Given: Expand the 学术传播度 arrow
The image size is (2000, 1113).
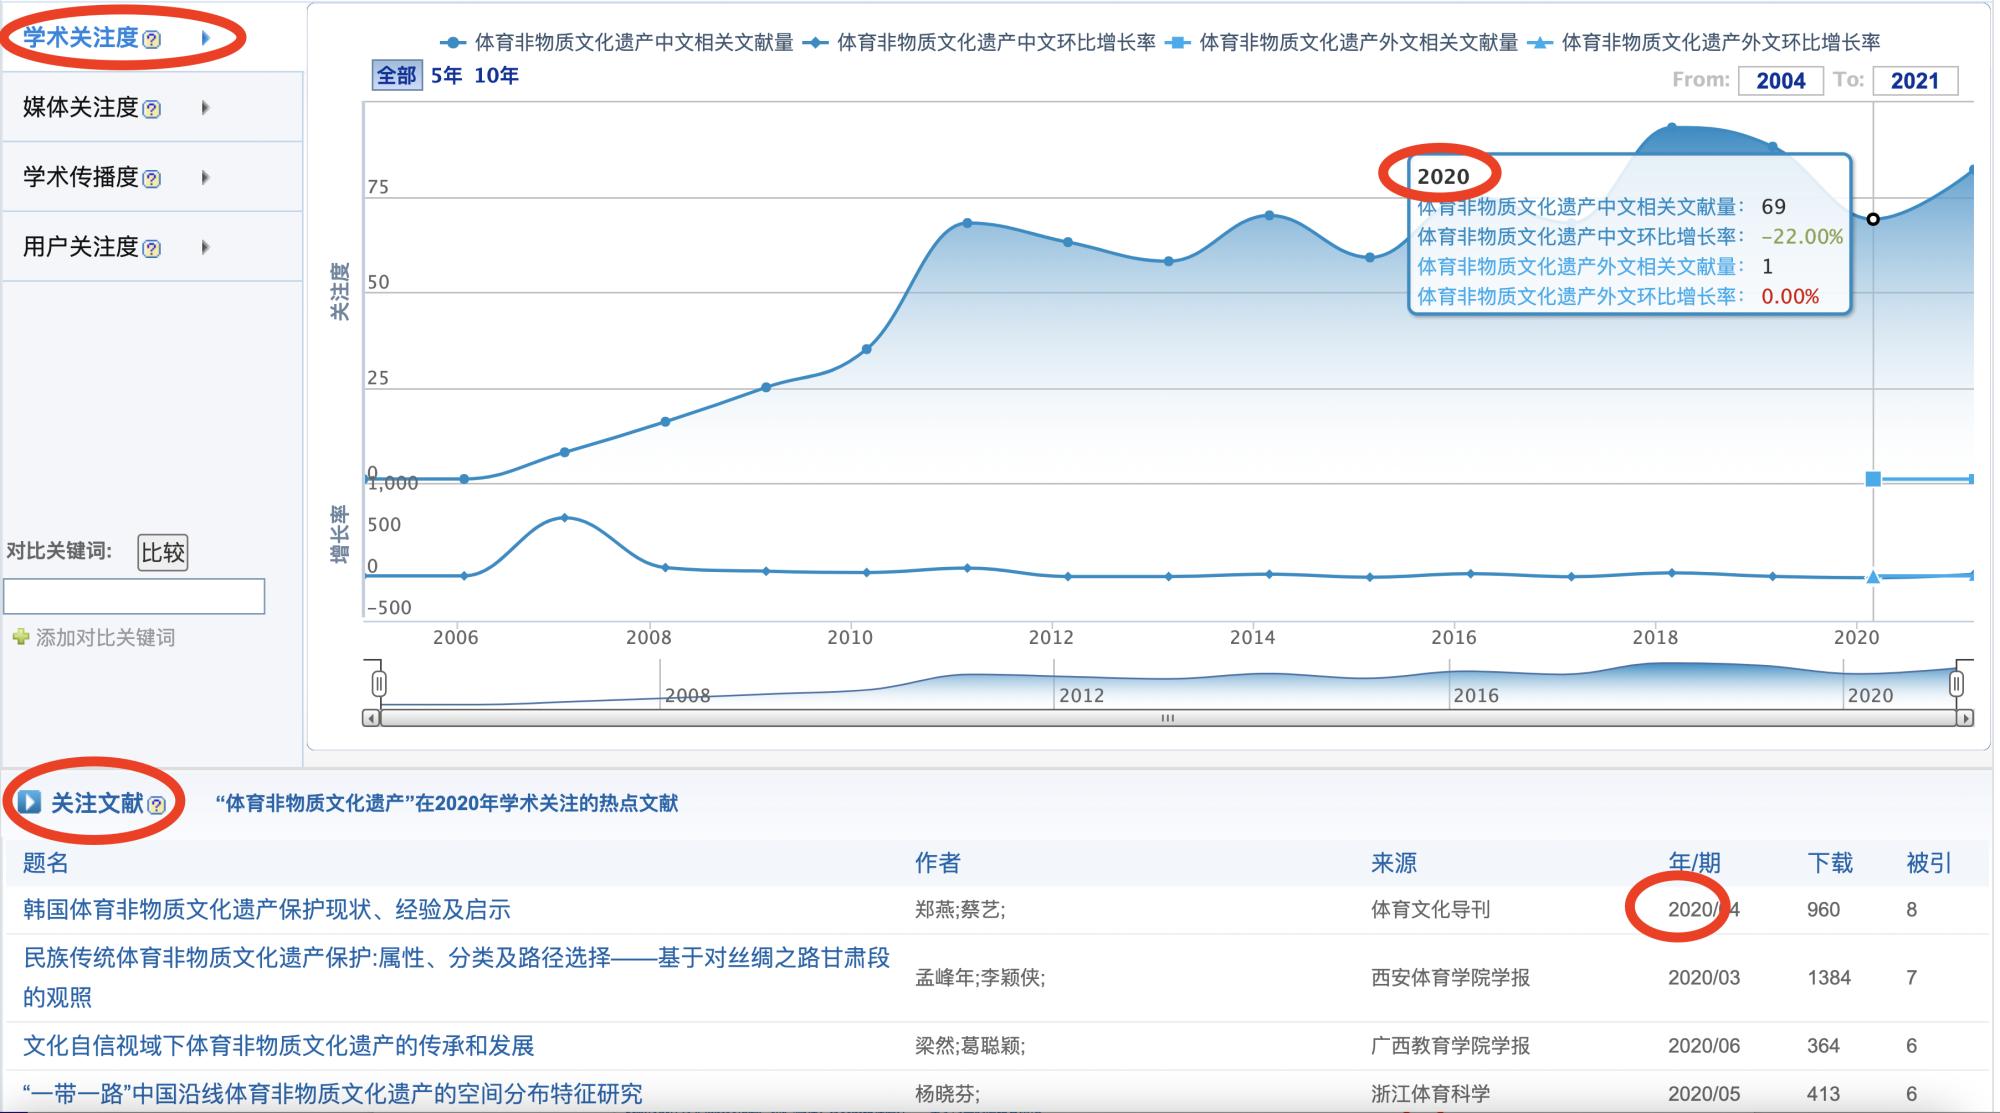Looking at the screenshot, I should pos(205,178).
